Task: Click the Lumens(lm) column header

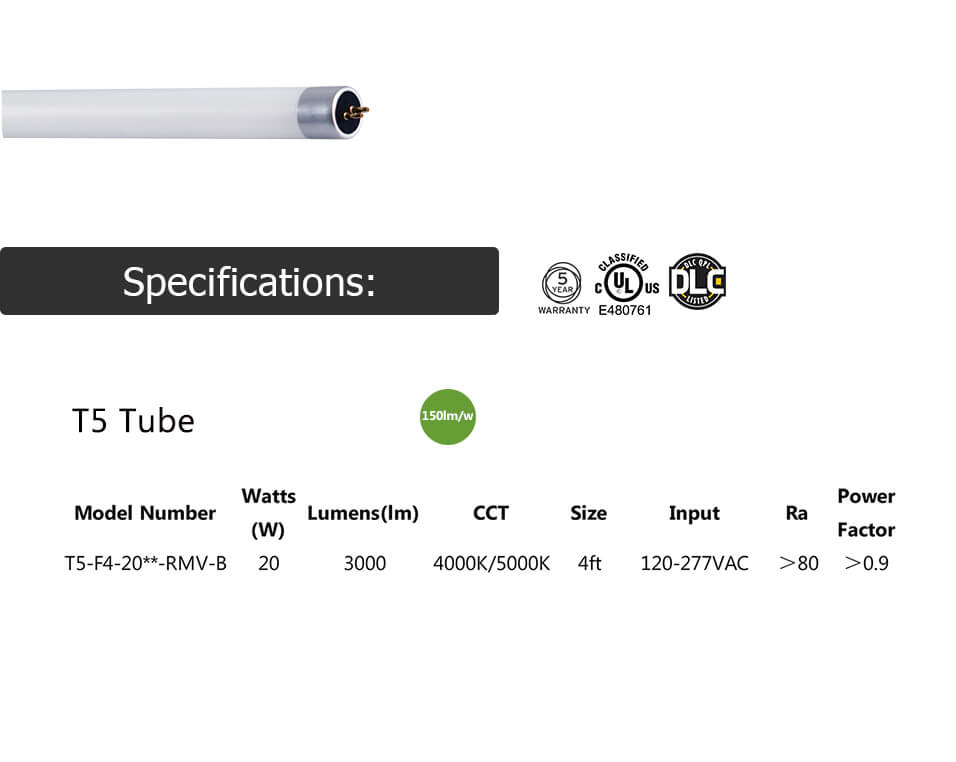Action: click(363, 513)
